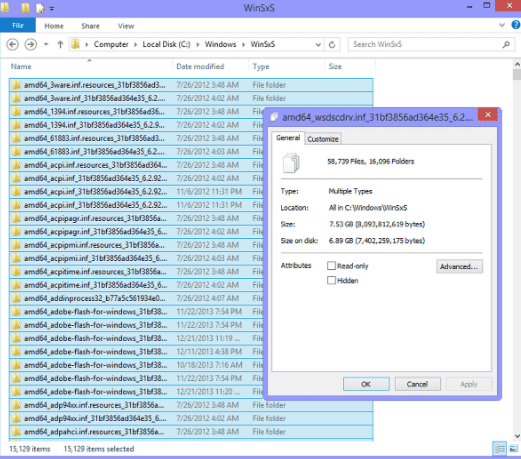Switch to large icons view layout
The image size is (521, 459).
pyautogui.click(x=514, y=448)
